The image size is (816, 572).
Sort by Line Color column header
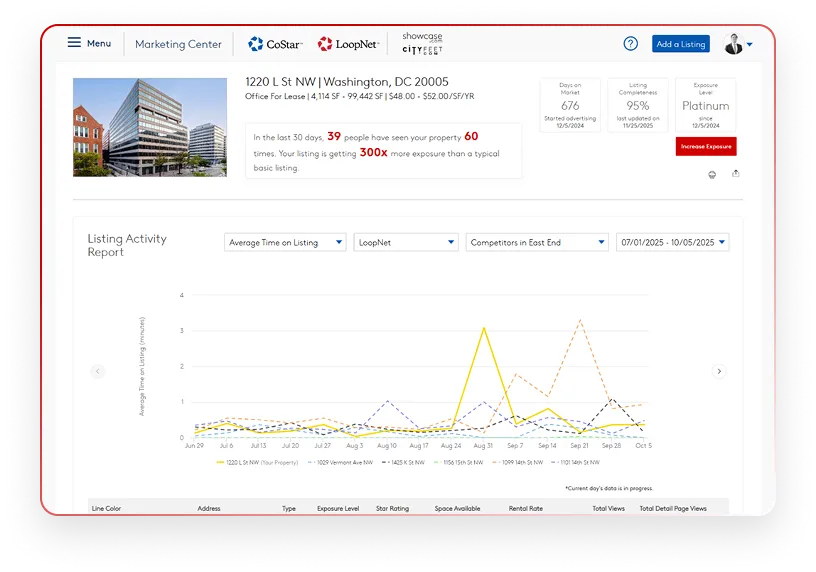(x=106, y=509)
